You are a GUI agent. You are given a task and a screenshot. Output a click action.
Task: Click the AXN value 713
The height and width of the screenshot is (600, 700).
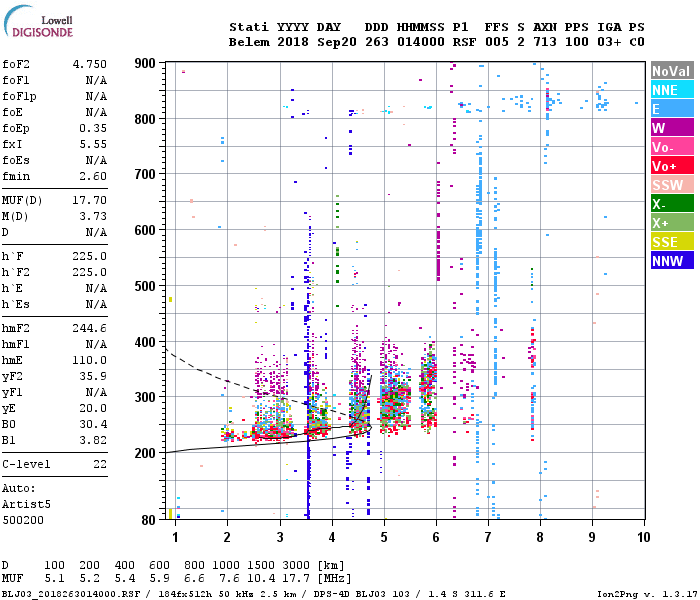click(x=545, y=42)
